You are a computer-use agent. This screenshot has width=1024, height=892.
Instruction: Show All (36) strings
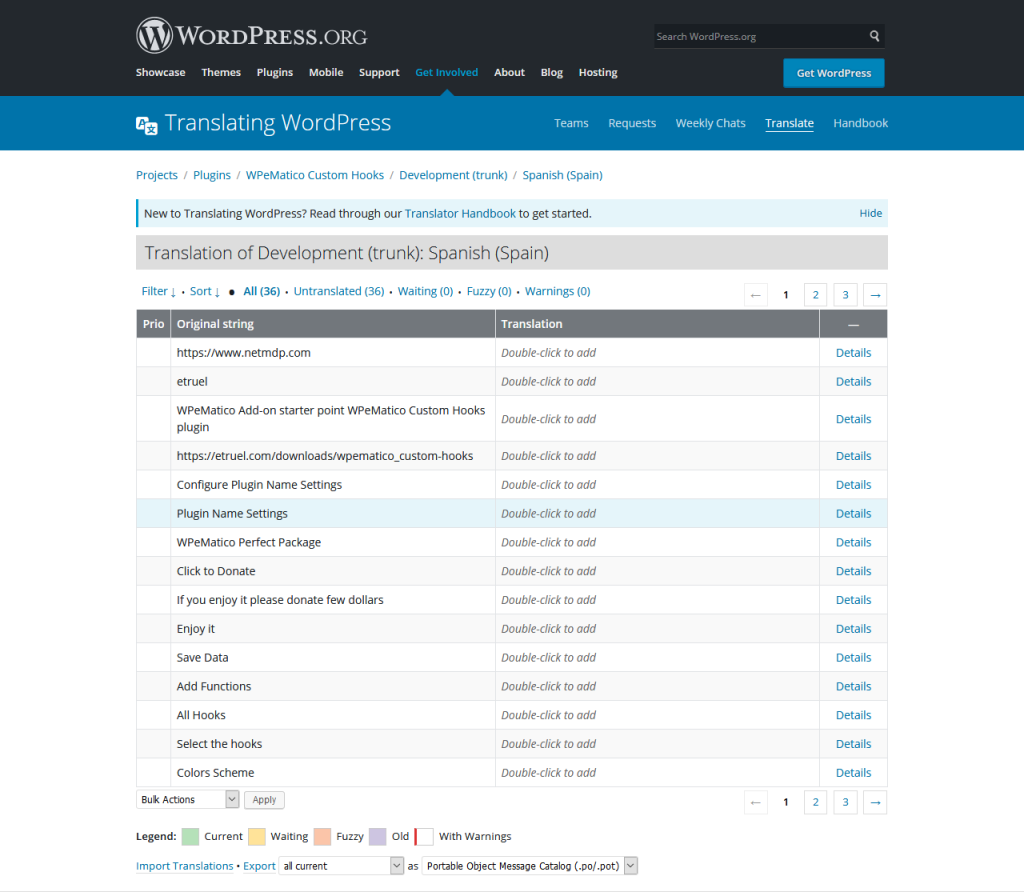point(262,291)
